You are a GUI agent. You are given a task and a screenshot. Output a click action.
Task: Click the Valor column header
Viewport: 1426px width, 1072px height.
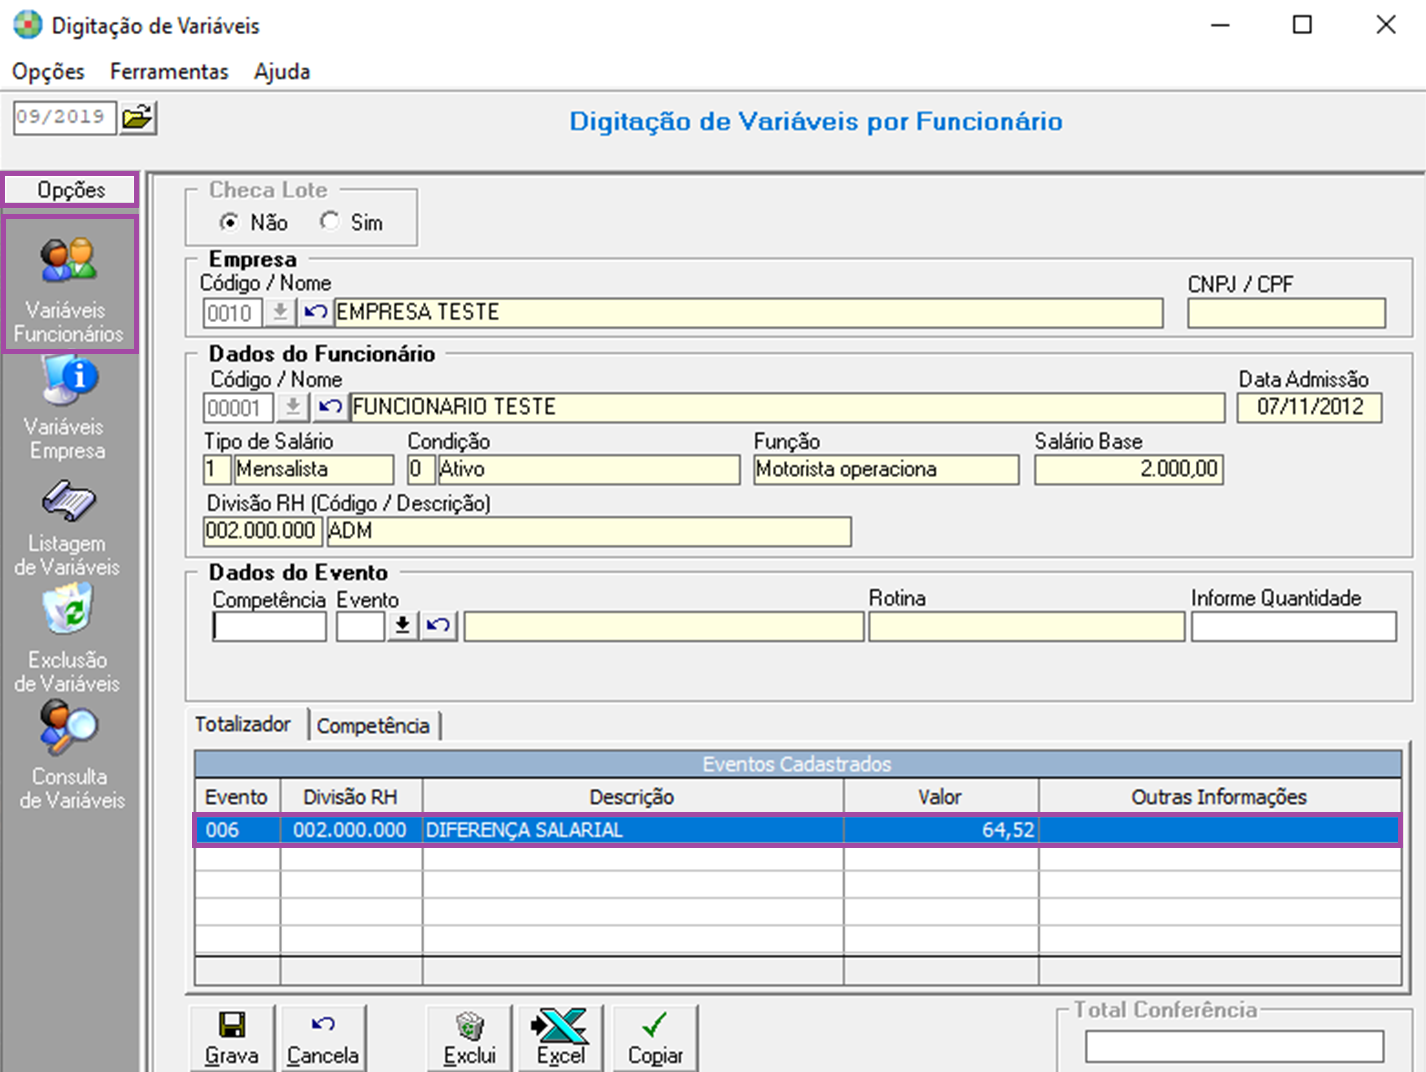coord(941,797)
